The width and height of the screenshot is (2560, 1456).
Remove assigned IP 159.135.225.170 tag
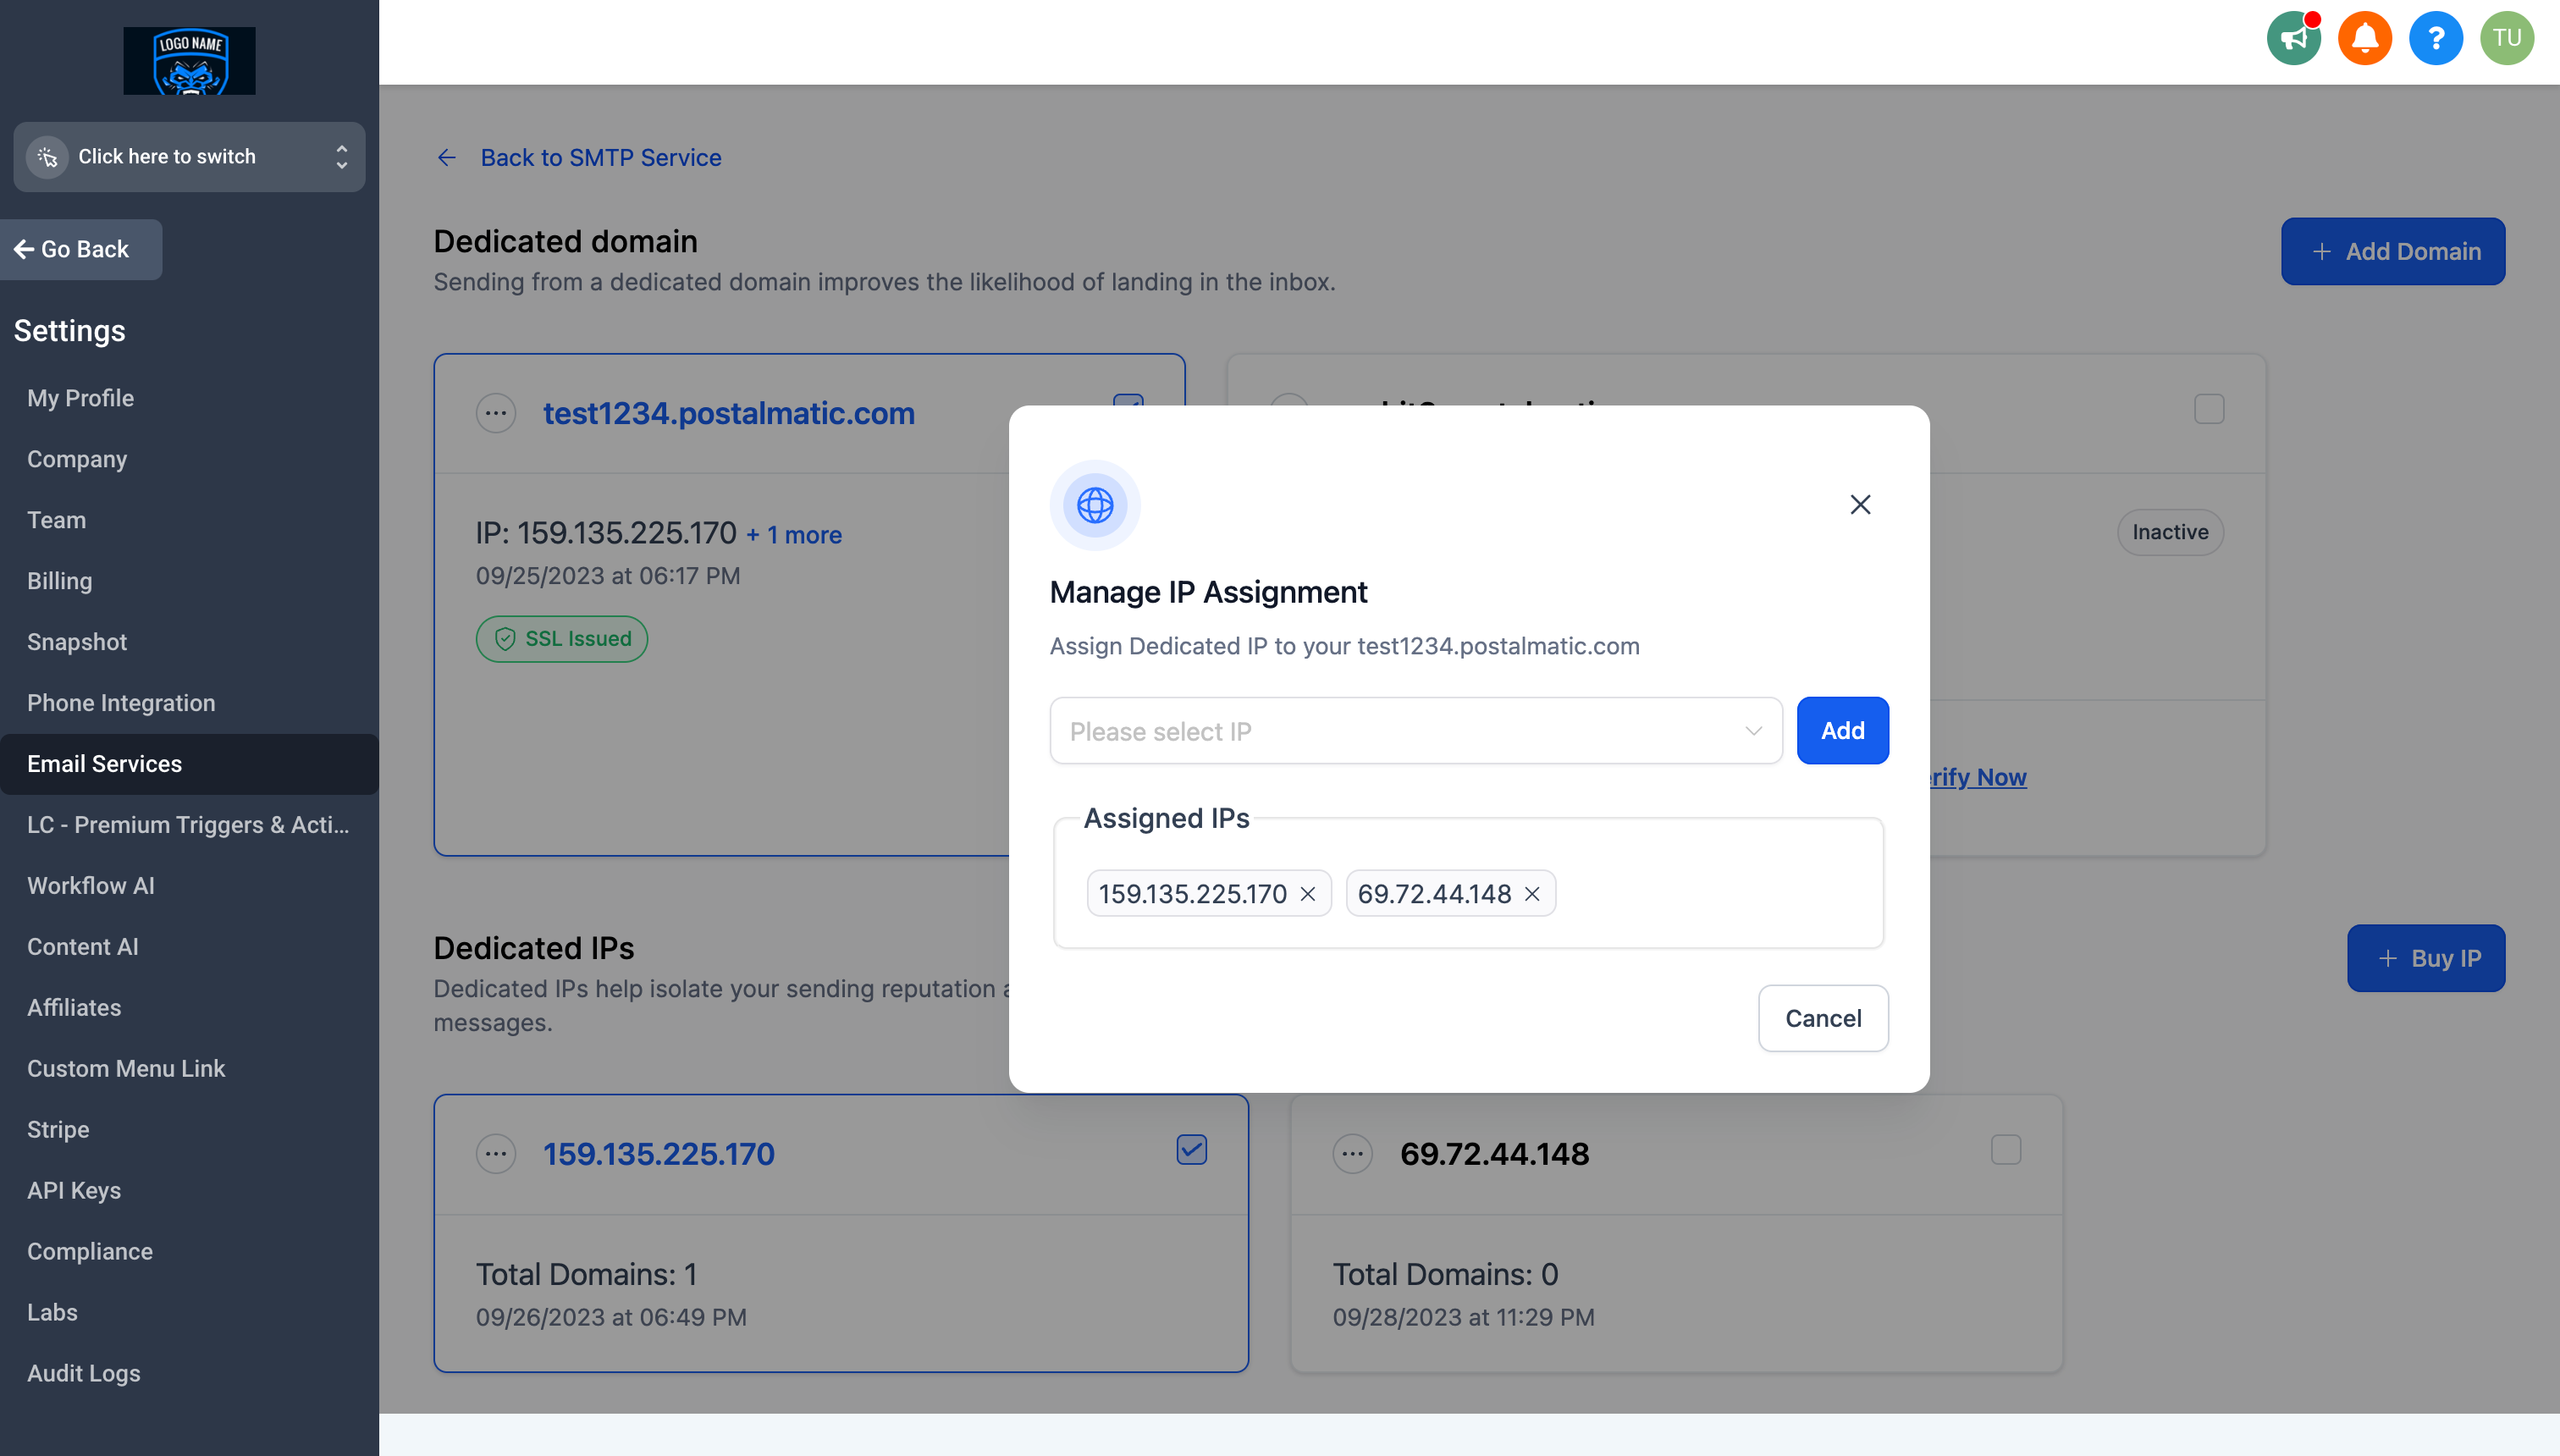point(1307,894)
